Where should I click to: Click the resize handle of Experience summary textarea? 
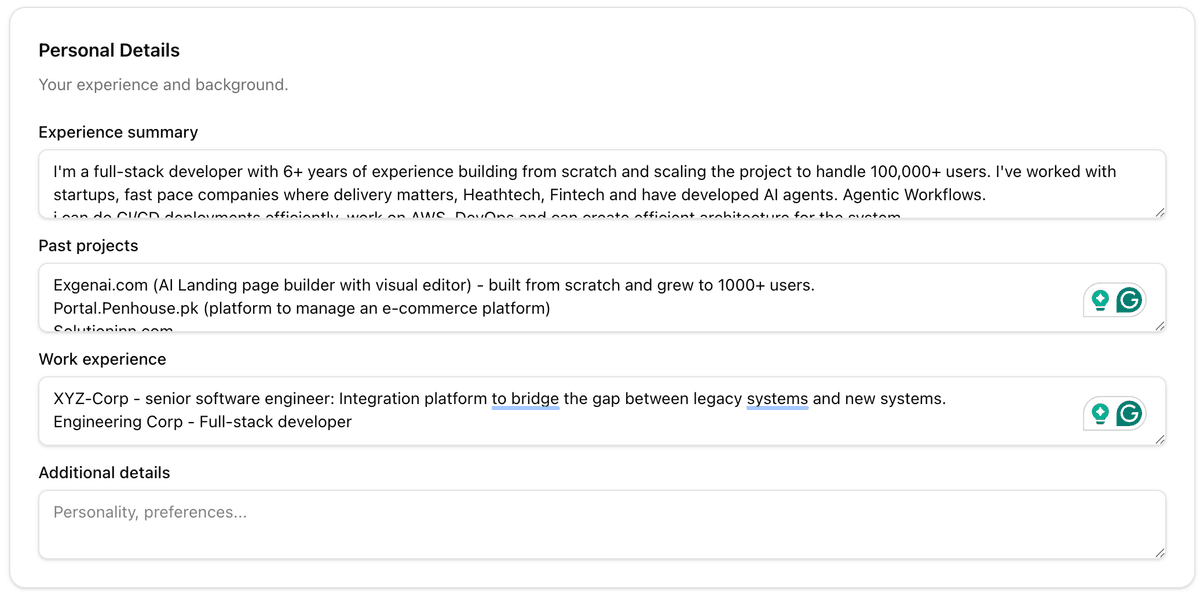coord(1160,212)
